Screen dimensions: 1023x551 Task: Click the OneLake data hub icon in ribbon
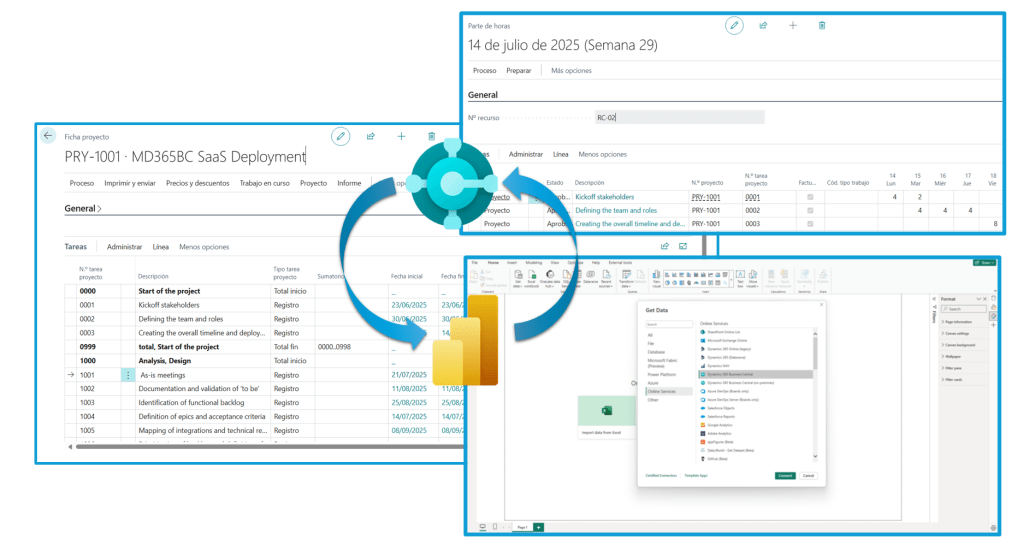(x=550, y=277)
